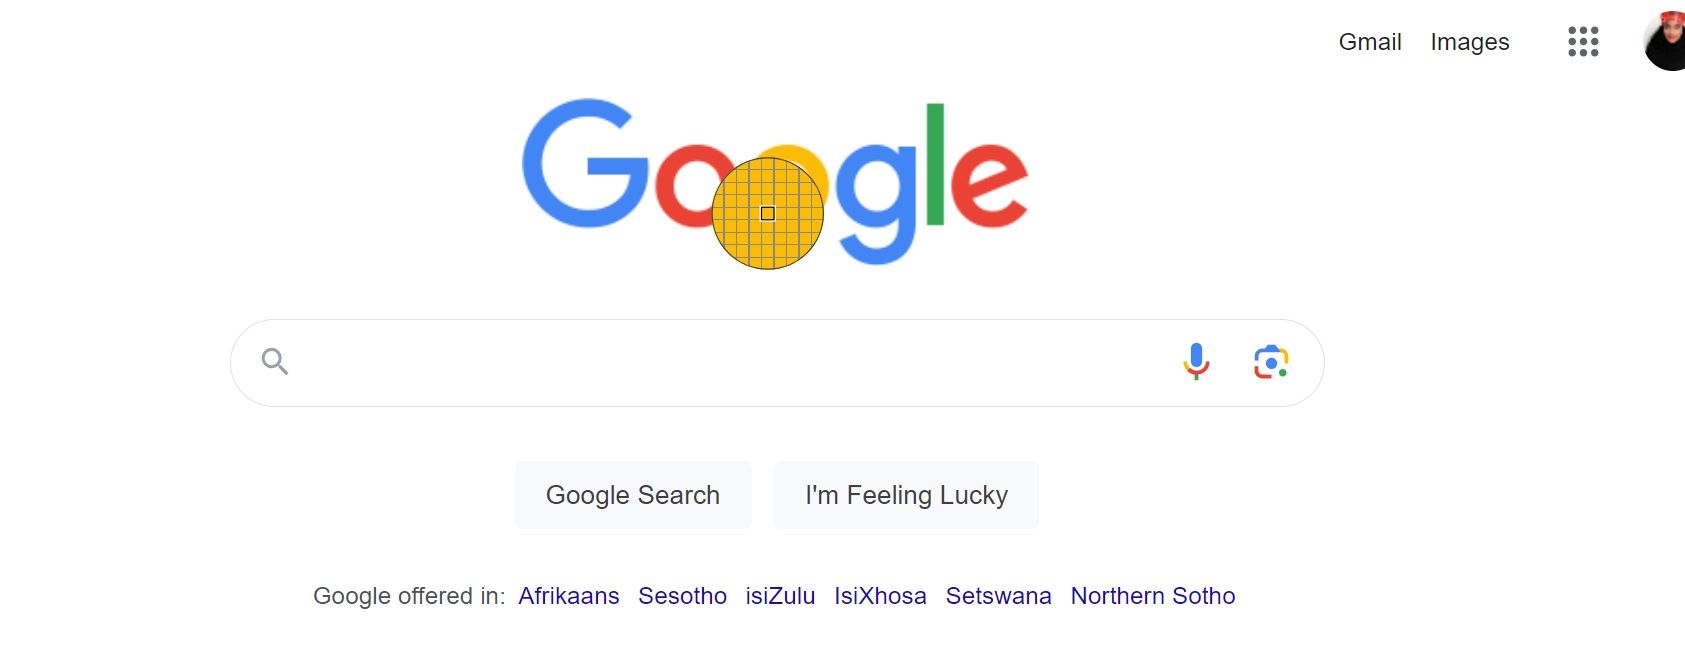Viewport: 1685px width, 667px height.
Task: Switch to the Setswana language link
Action: pyautogui.click(x=998, y=596)
